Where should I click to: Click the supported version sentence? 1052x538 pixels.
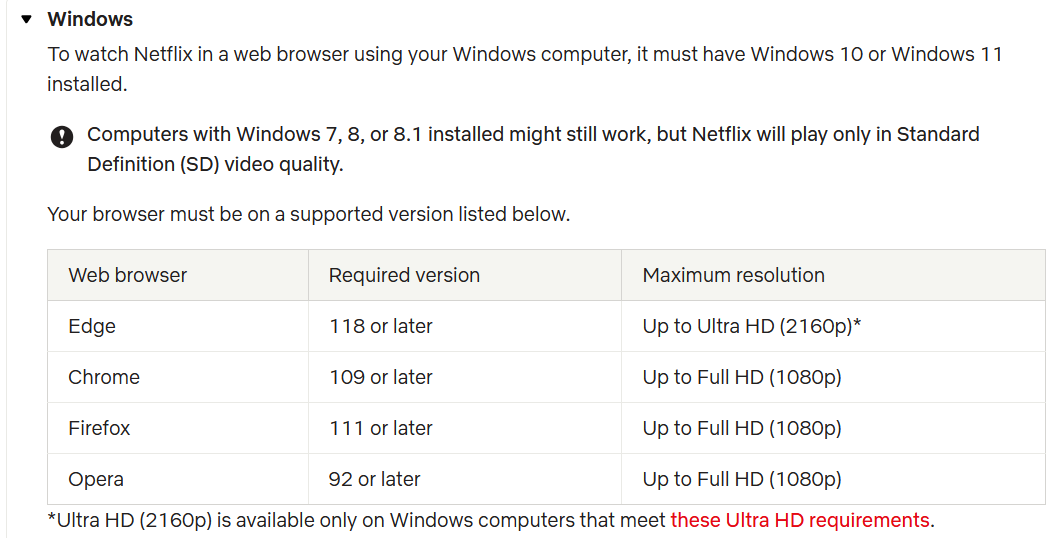pyautogui.click(x=309, y=215)
